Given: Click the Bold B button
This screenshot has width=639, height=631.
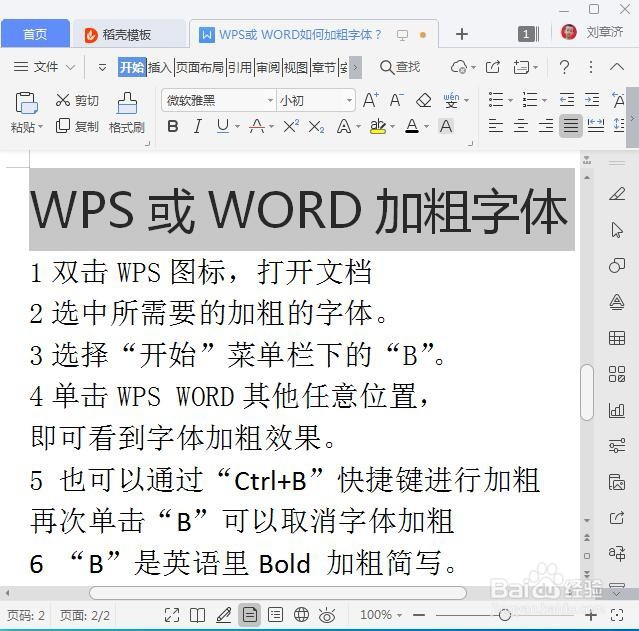Looking at the screenshot, I should [x=173, y=126].
